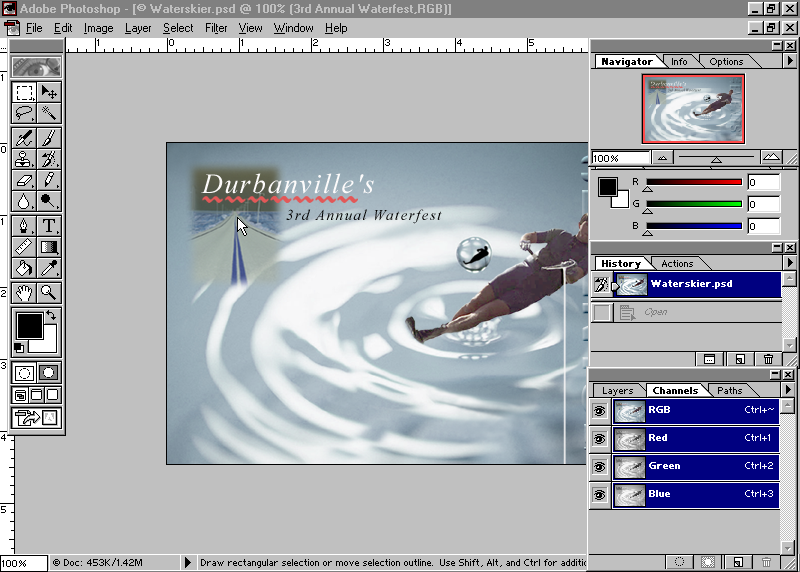Select the Rubber Stamp tool
Viewport: 800px width, 572px height.
[24, 159]
